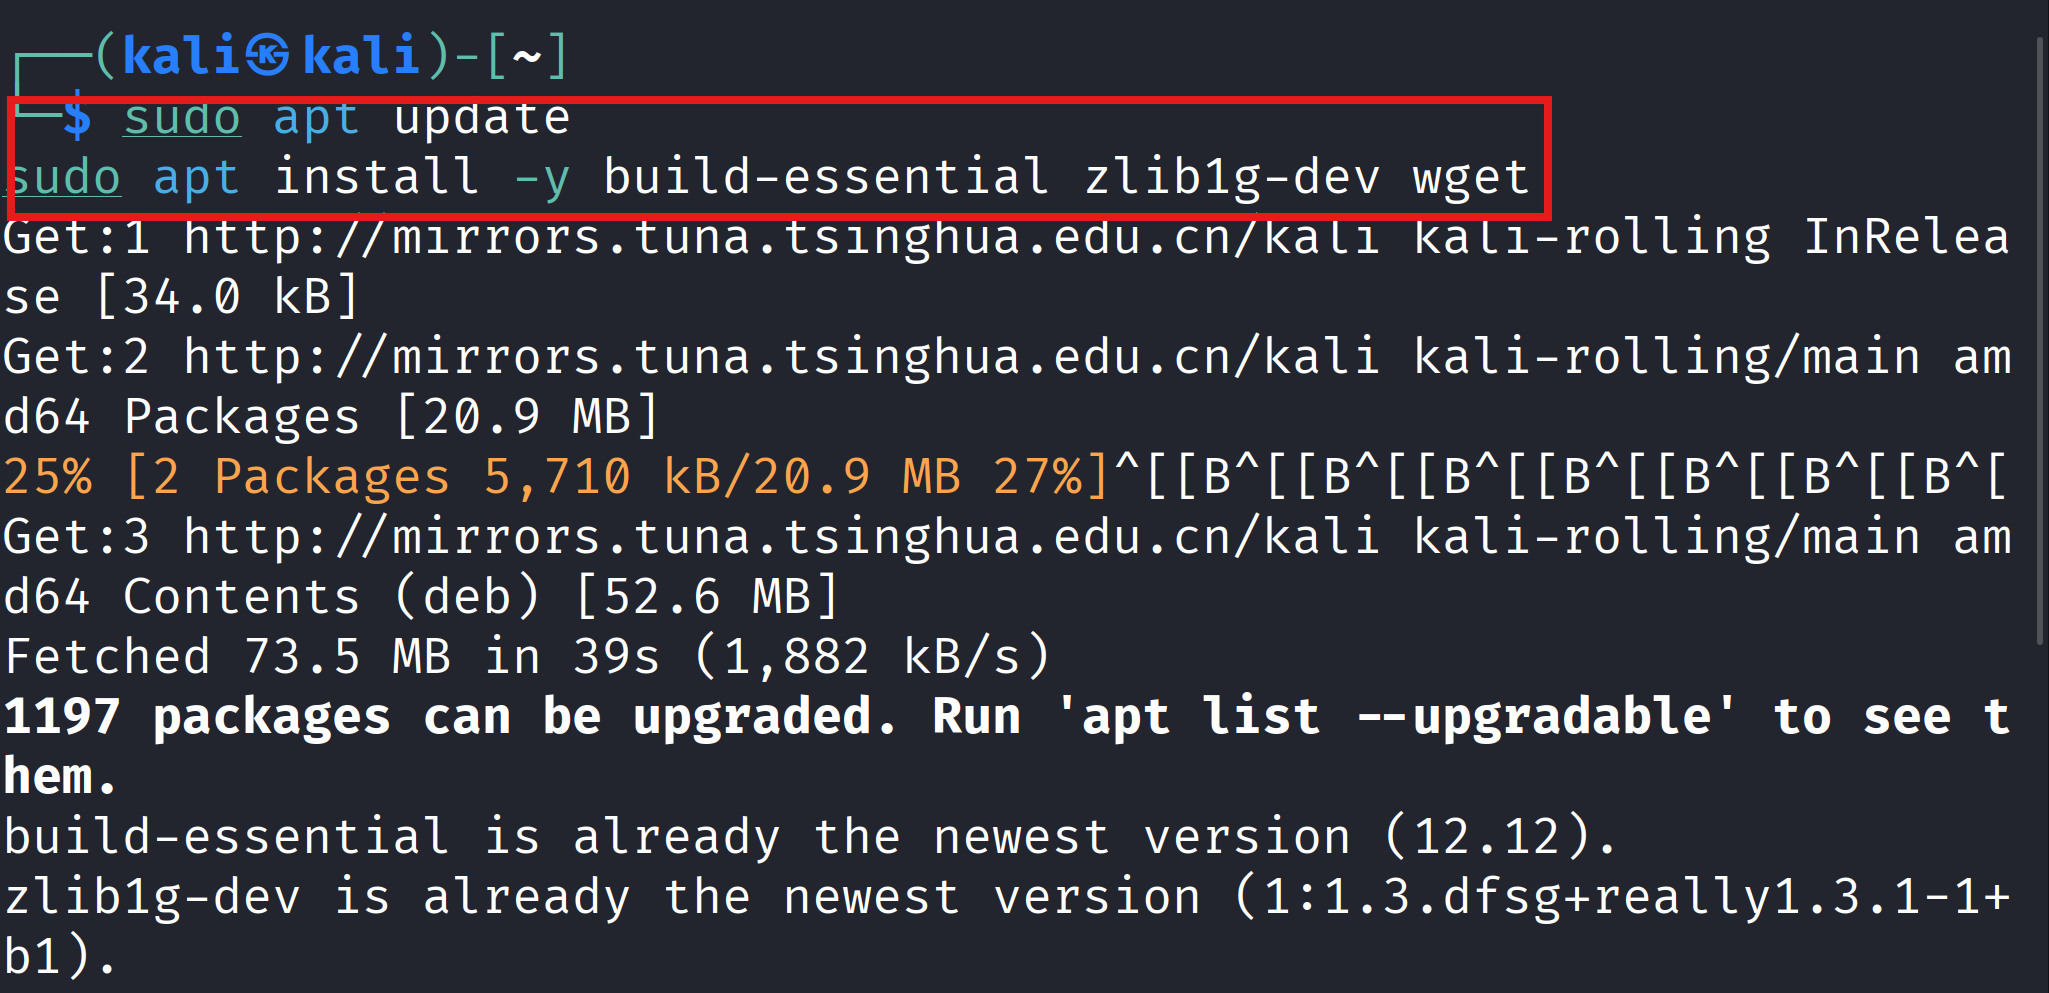Click the Get:2 mirror URL
This screenshot has width=2049, height=993.
(x=783, y=358)
